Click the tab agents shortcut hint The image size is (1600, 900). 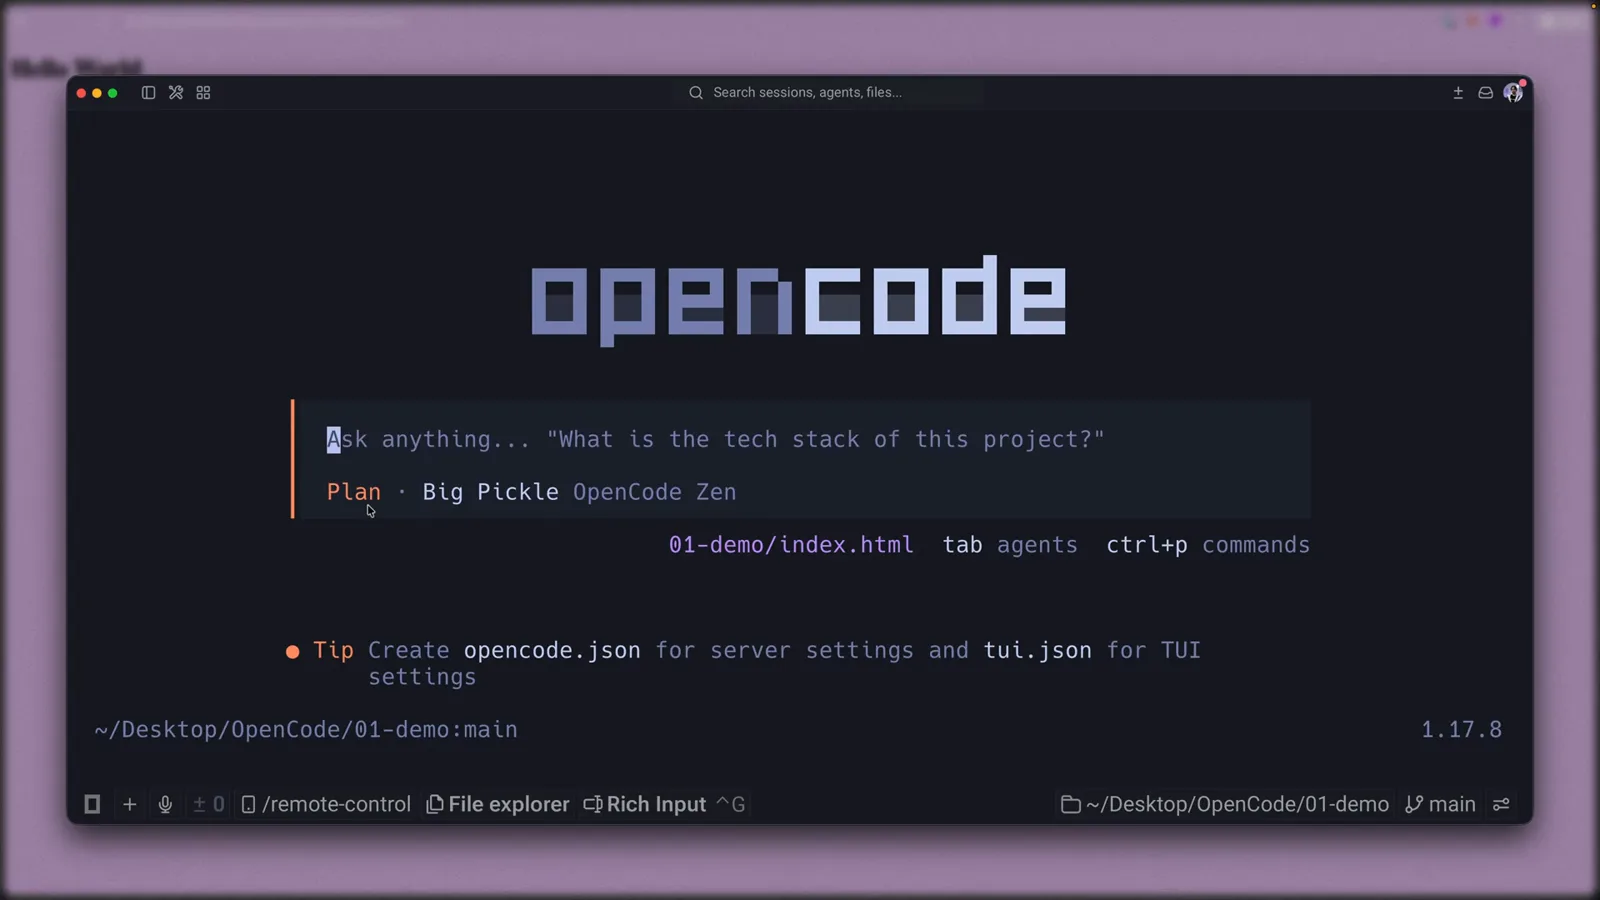(x=1010, y=545)
